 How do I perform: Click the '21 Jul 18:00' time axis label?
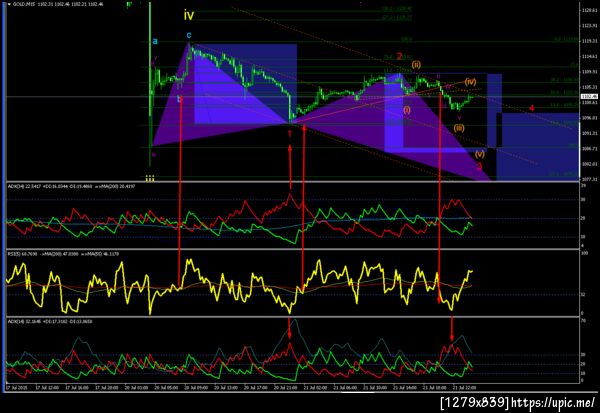click(435, 387)
